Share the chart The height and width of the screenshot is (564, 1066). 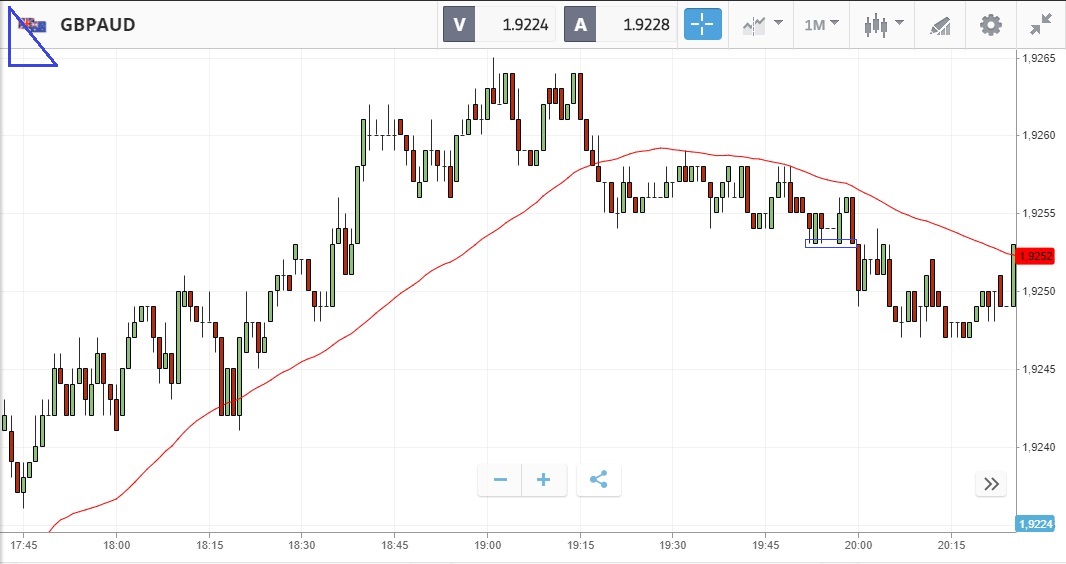(598, 480)
